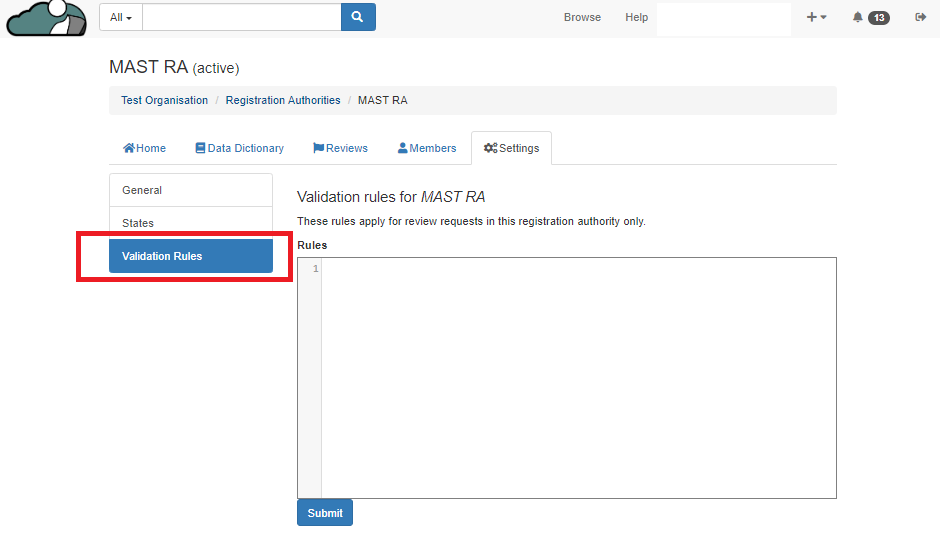Click the sign out arrow icon
Image resolution: width=944 pixels, height=533 pixels.
tap(920, 17)
